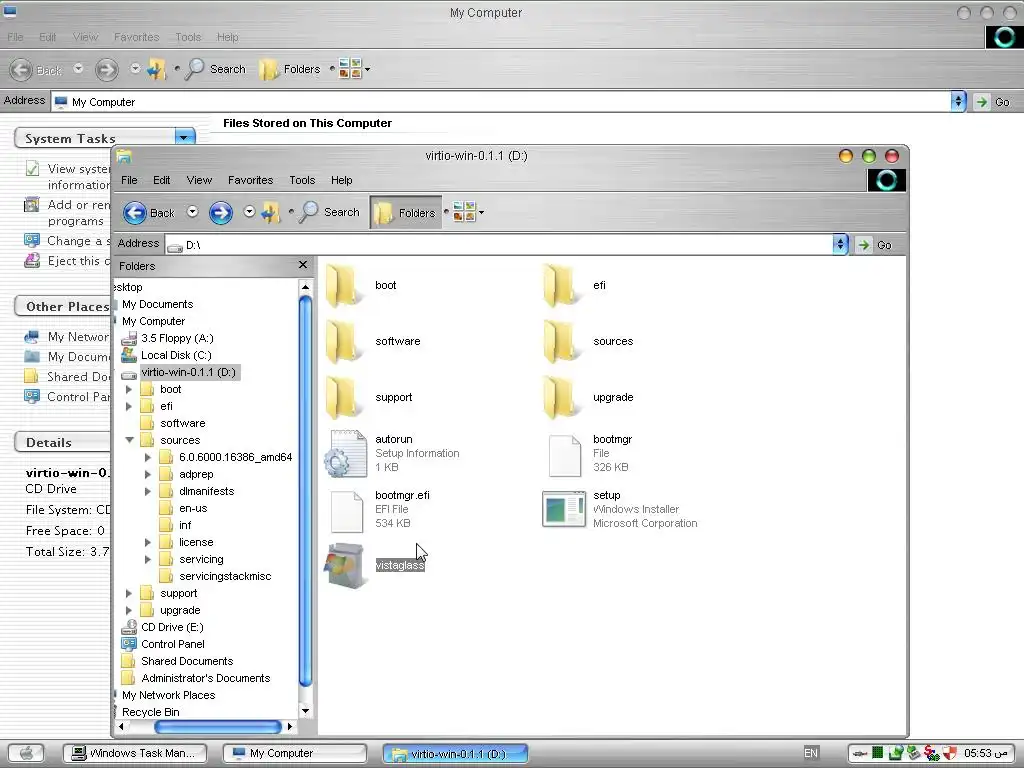Click horizontal scrollbar thumb in Folders pane
Image resolution: width=1024 pixels, height=768 pixels.
[217, 726]
